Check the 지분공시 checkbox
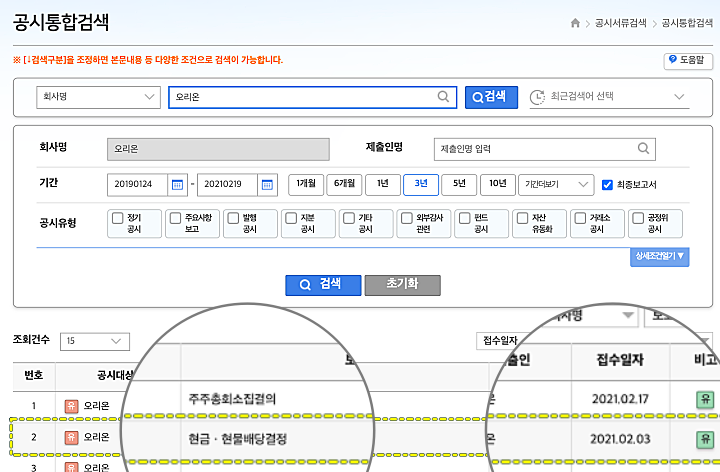720x472 pixels. (x=291, y=218)
